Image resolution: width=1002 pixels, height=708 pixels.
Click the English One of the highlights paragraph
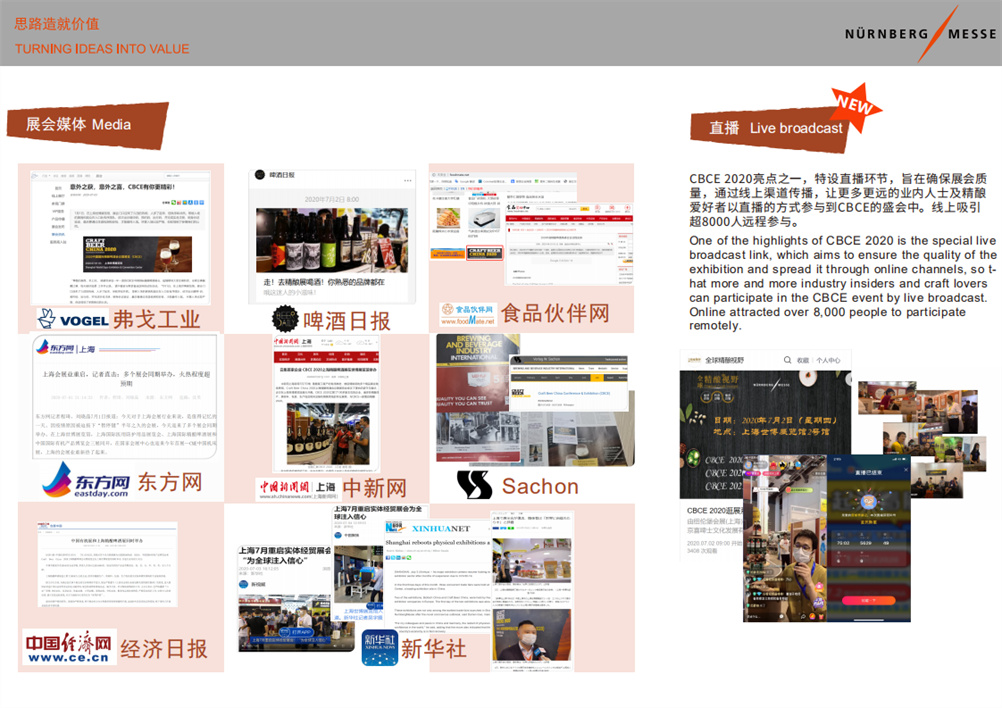pos(842,283)
